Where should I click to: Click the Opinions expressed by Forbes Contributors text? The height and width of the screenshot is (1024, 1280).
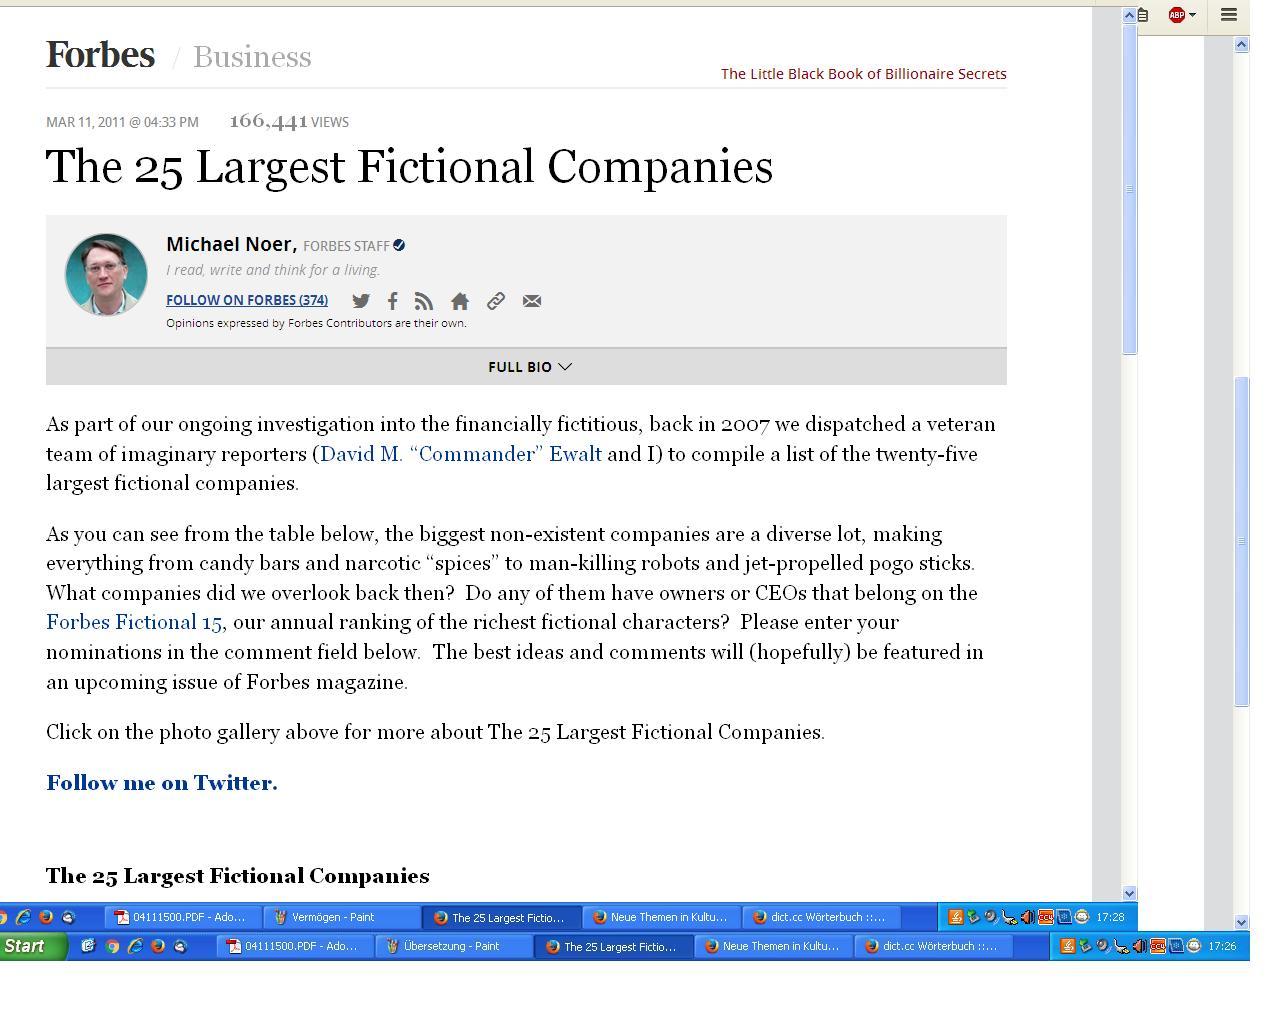316,323
